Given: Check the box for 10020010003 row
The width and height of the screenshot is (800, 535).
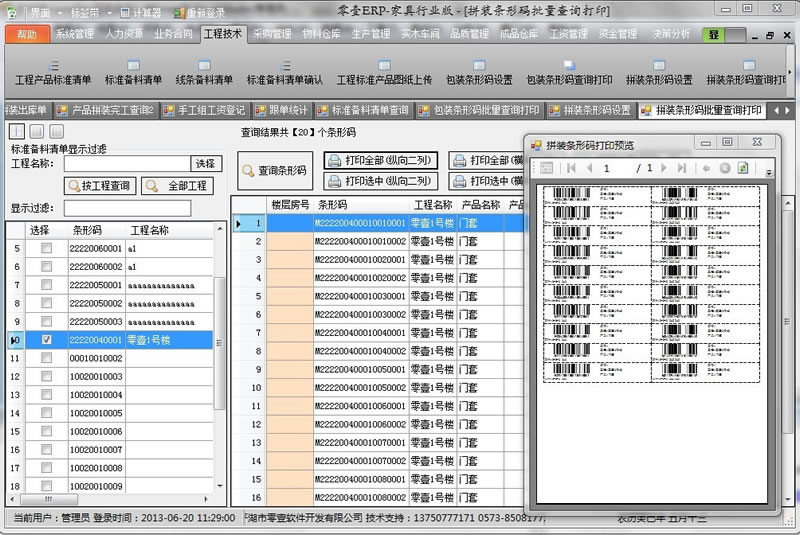Looking at the screenshot, I should click(46, 376).
